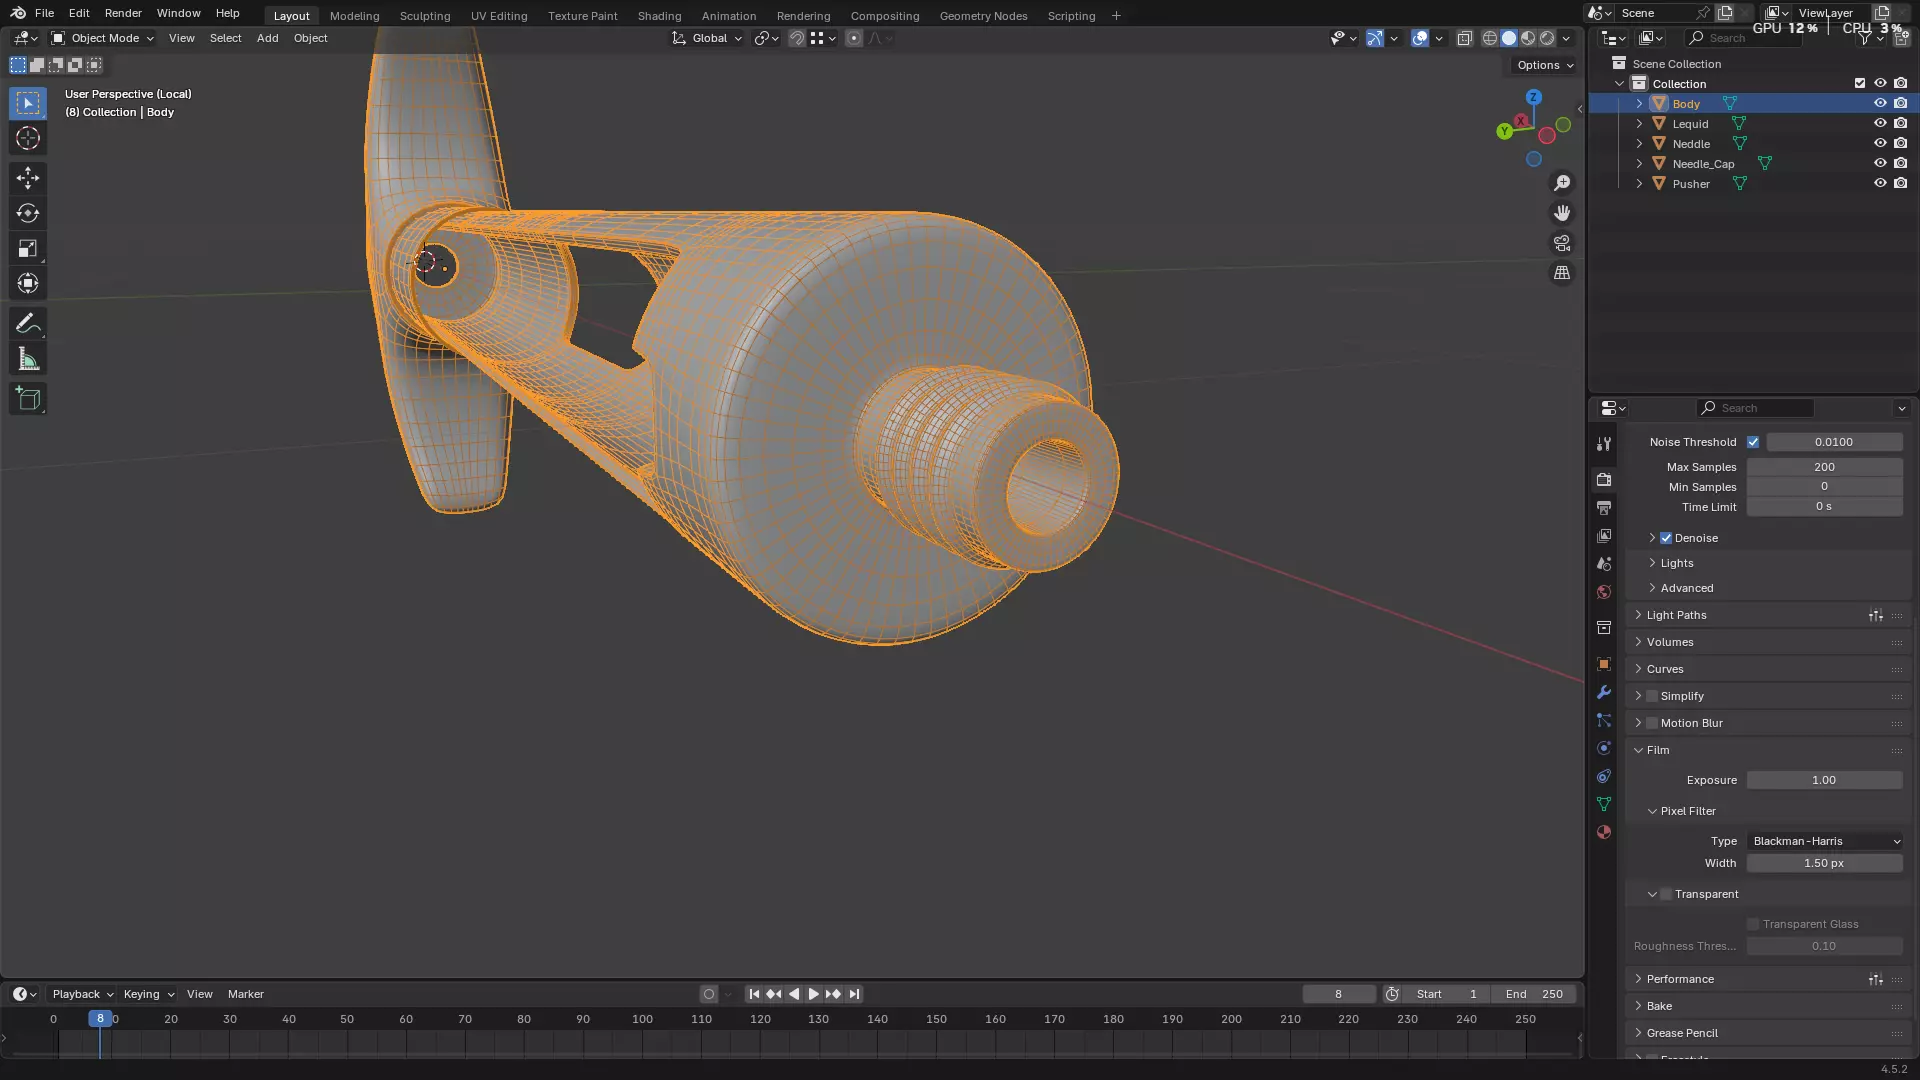Image resolution: width=1920 pixels, height=1080 pixels.
Task: Hide the Lequid object in viewport
Action: pyautogui.click(x=1880, y=124)
